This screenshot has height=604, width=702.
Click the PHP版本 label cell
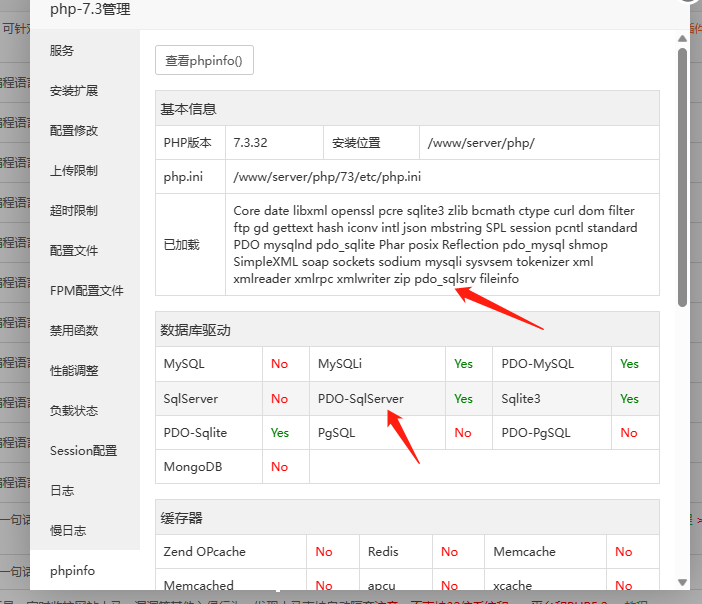click(190, 142)
